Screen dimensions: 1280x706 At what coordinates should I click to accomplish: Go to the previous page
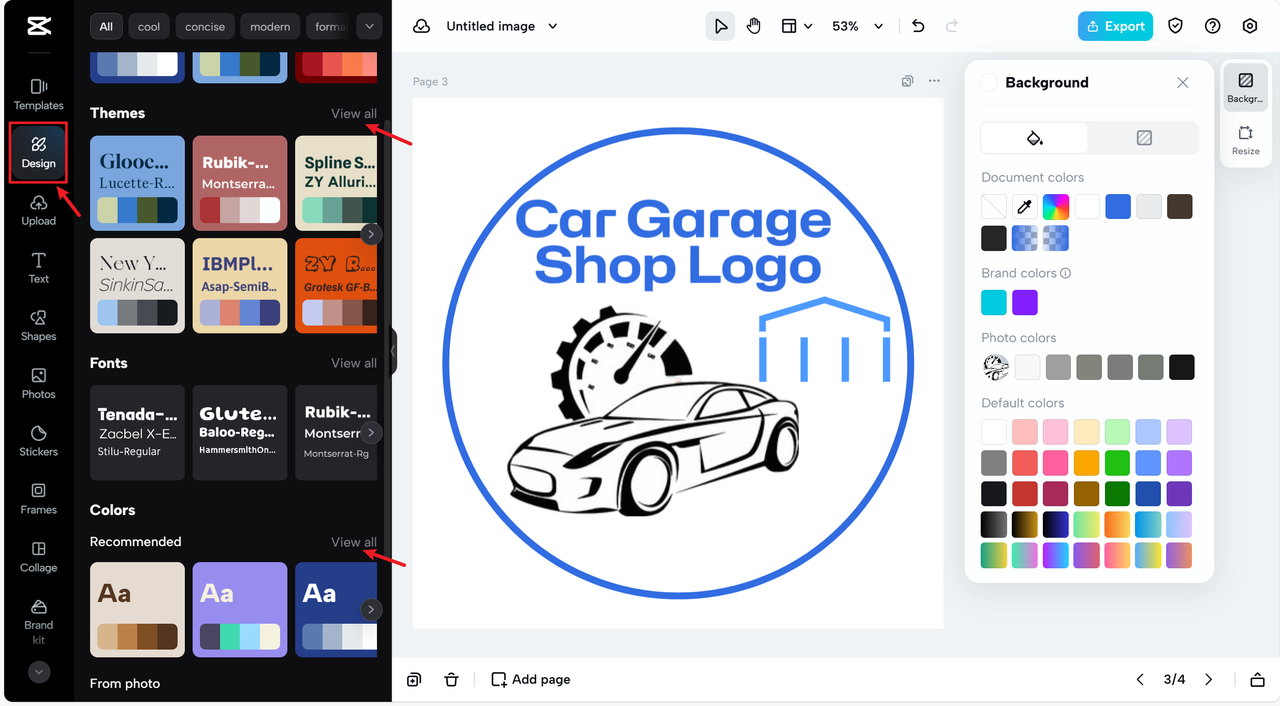click(x=1140, y=679)
